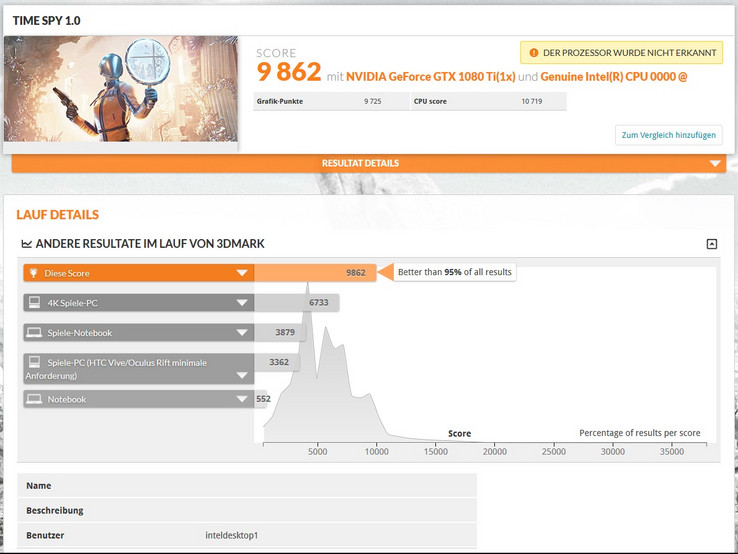Click DER PROZESSOR WURDE NICHT ERKANNT notice
The image size is (738, 554).
point(621,53)
